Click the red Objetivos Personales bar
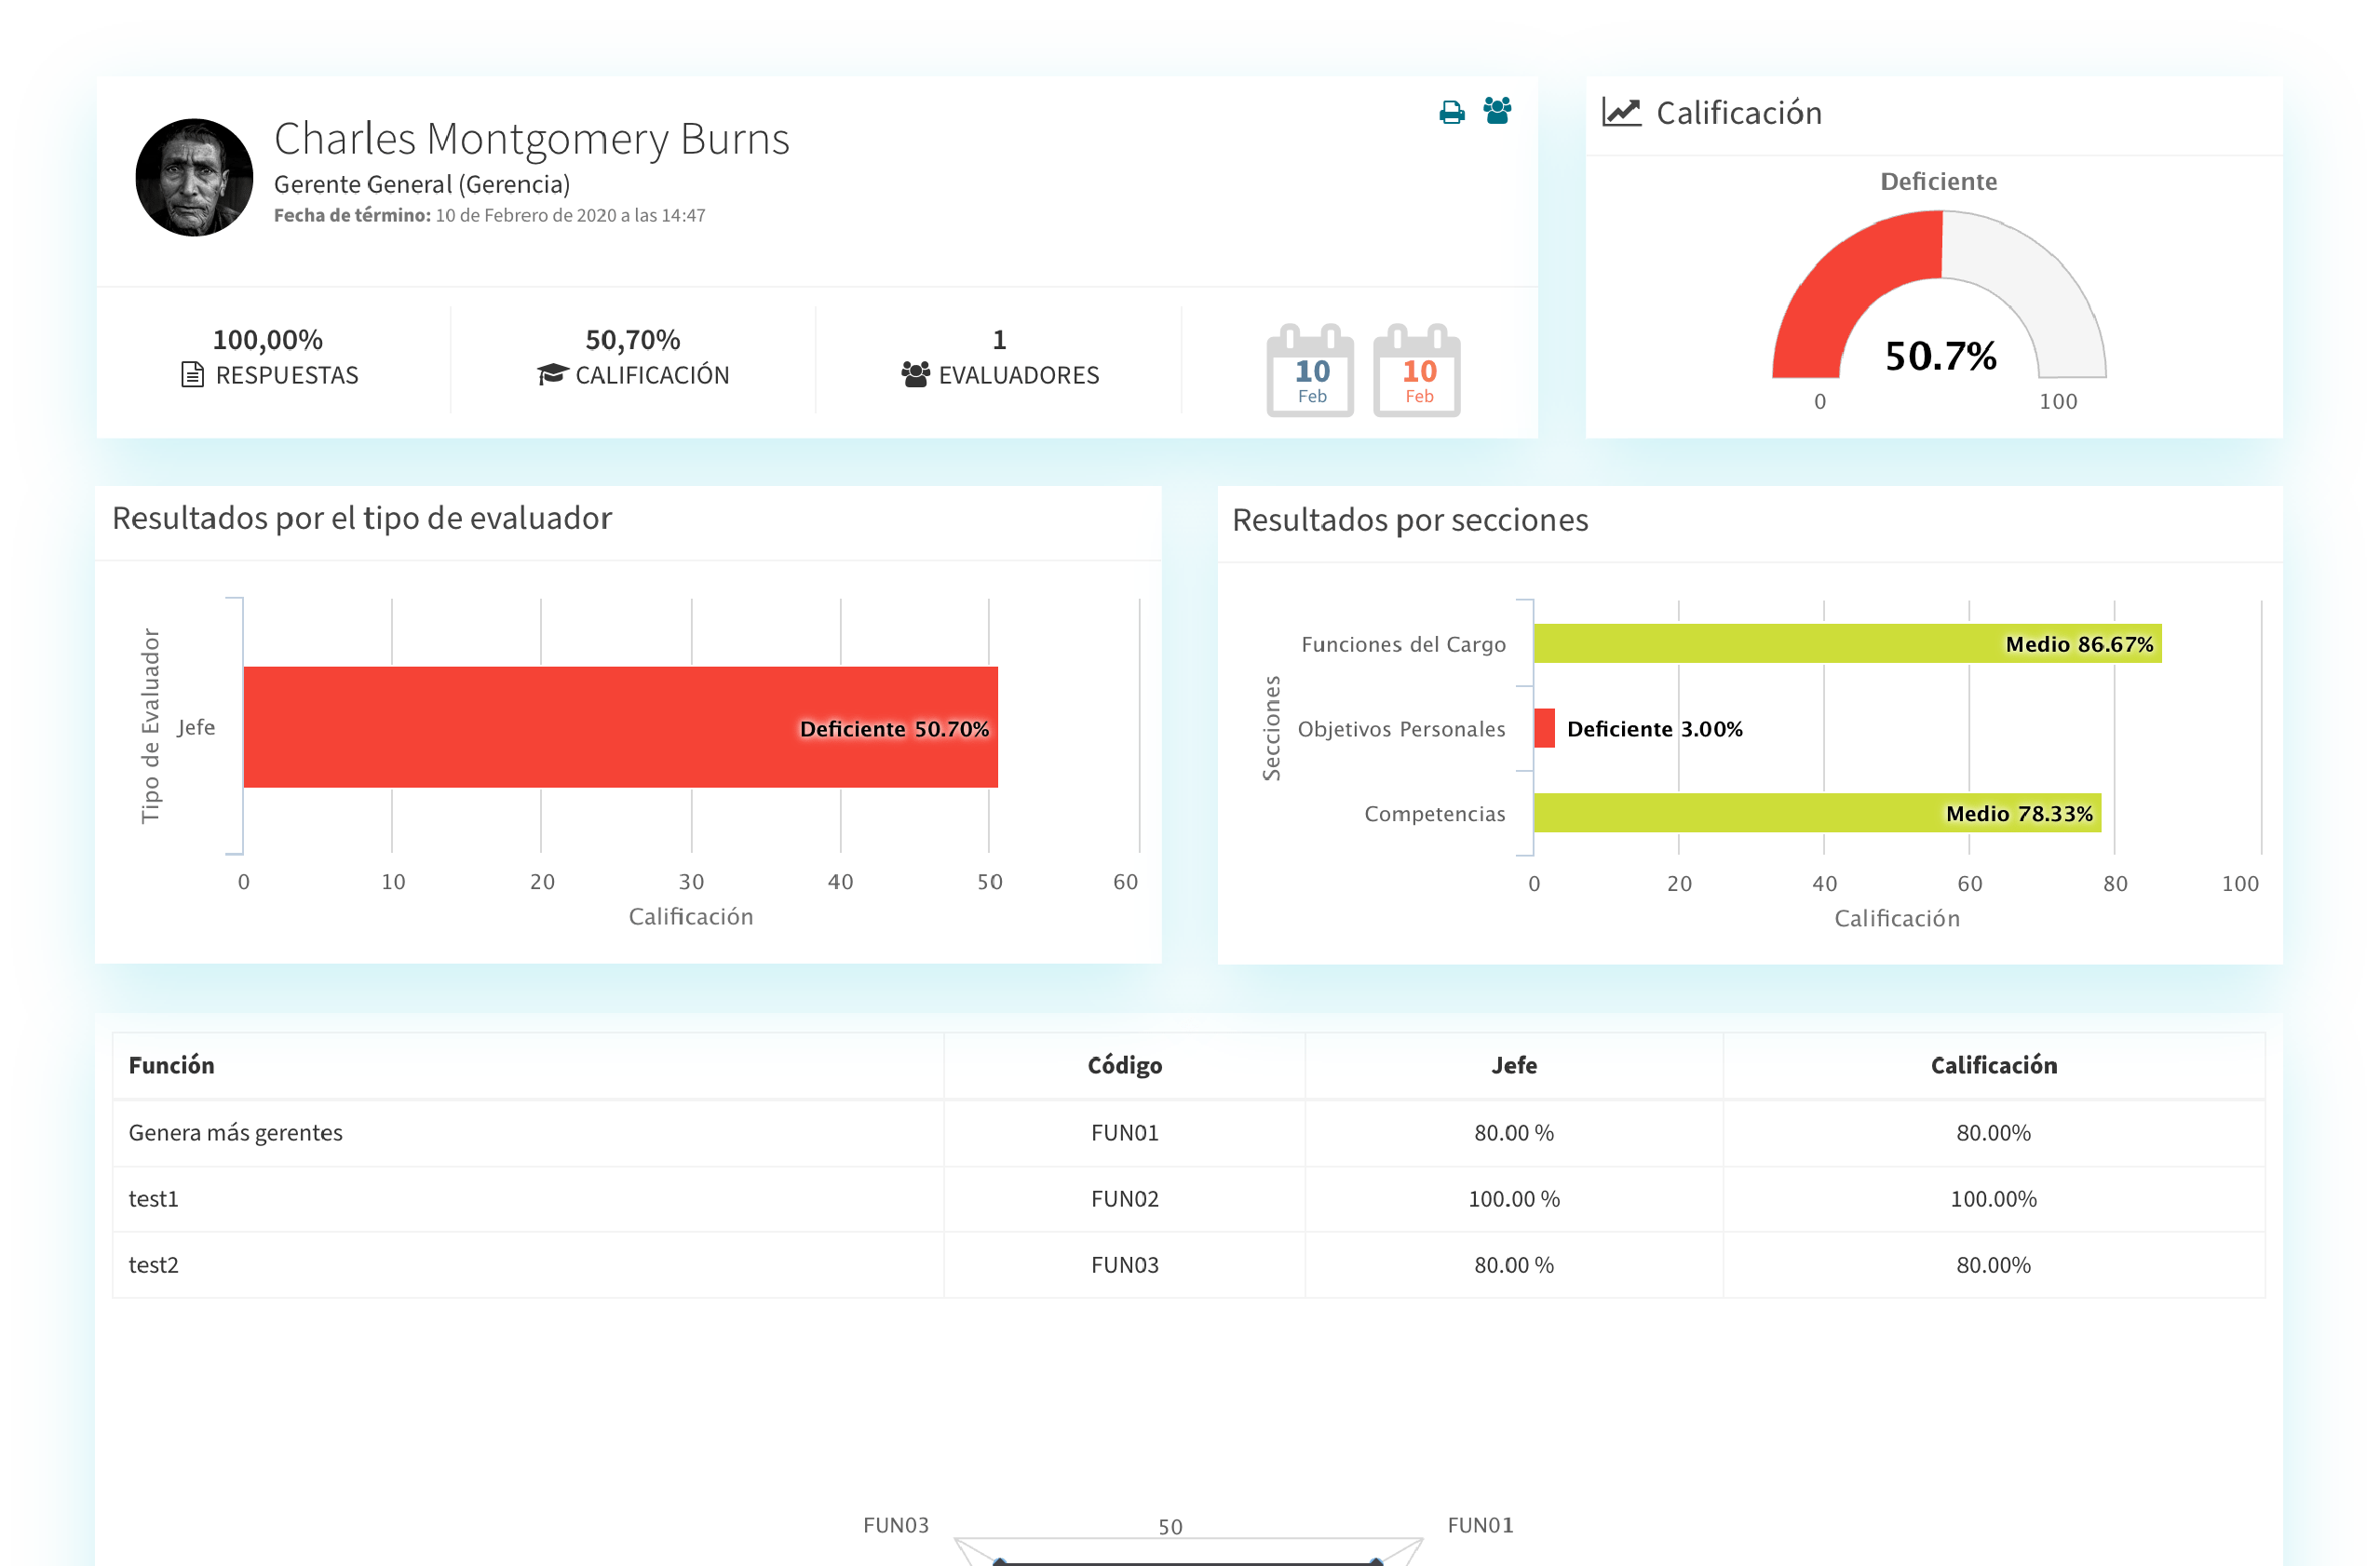2380x1566 pixels. tap(1544, 728)
